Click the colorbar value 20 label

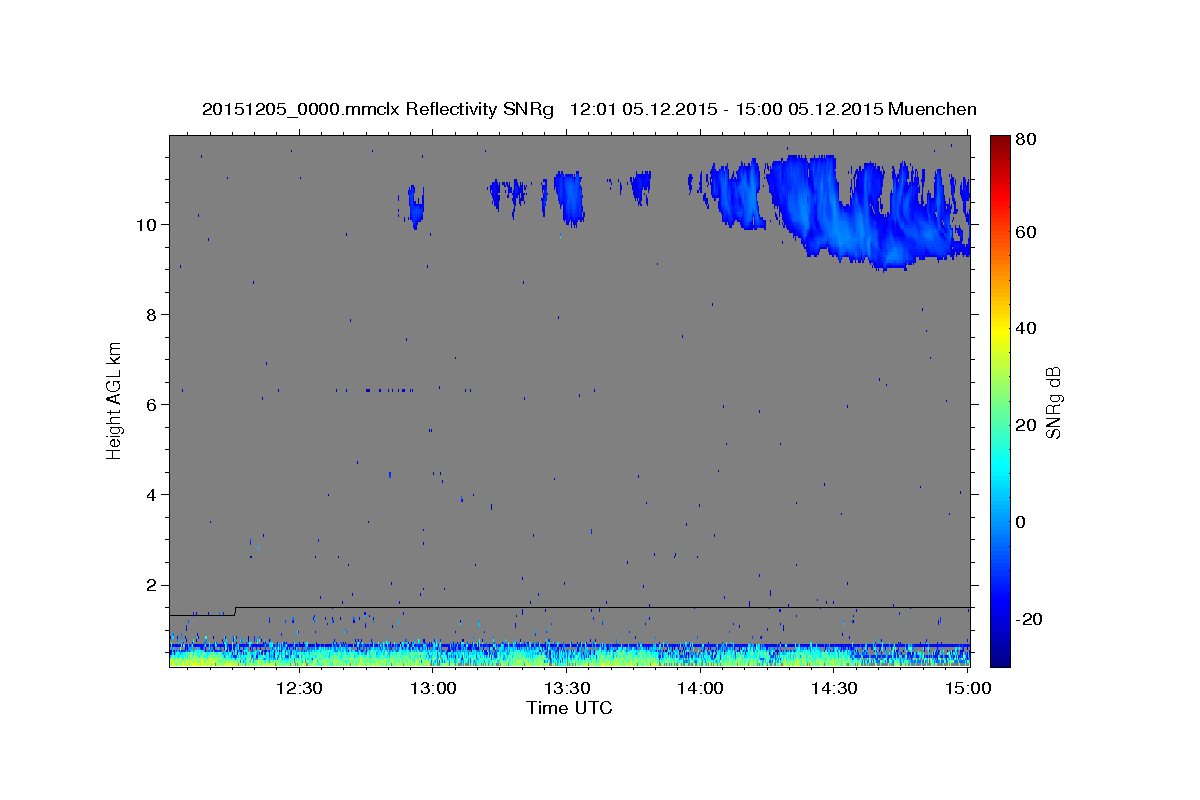(x=1026, y=425)
